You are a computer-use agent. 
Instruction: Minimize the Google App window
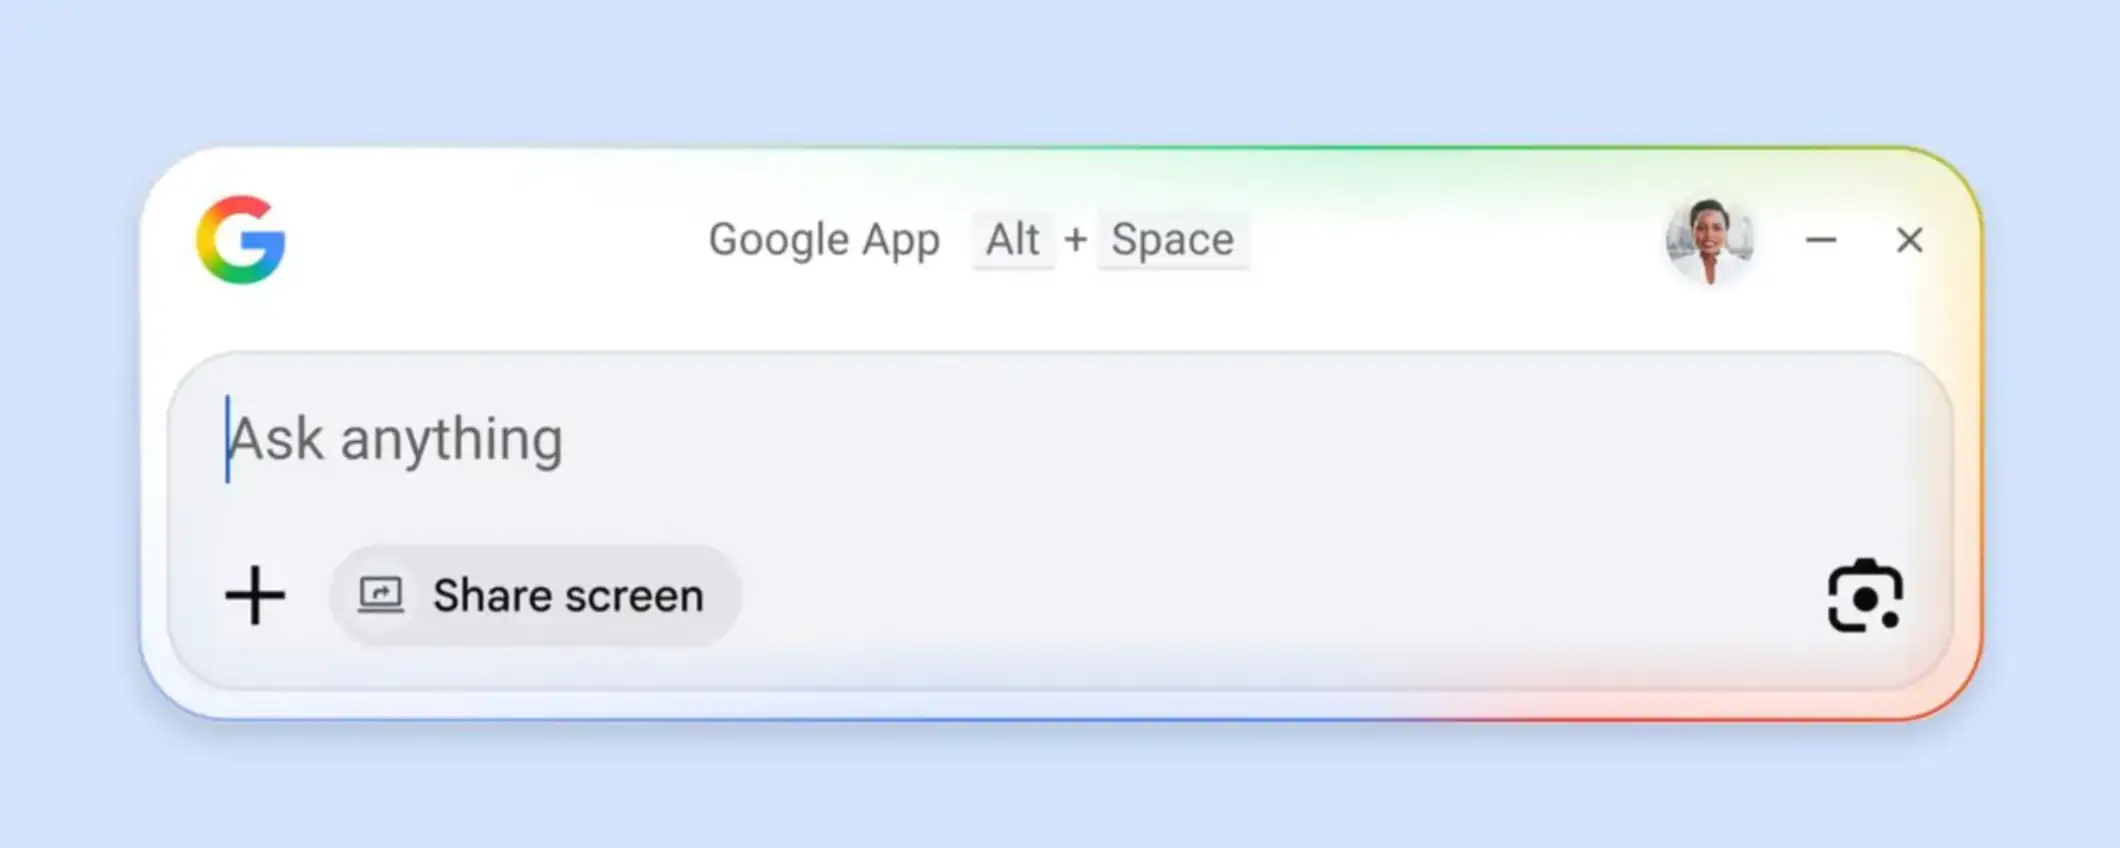(1821, 240)
